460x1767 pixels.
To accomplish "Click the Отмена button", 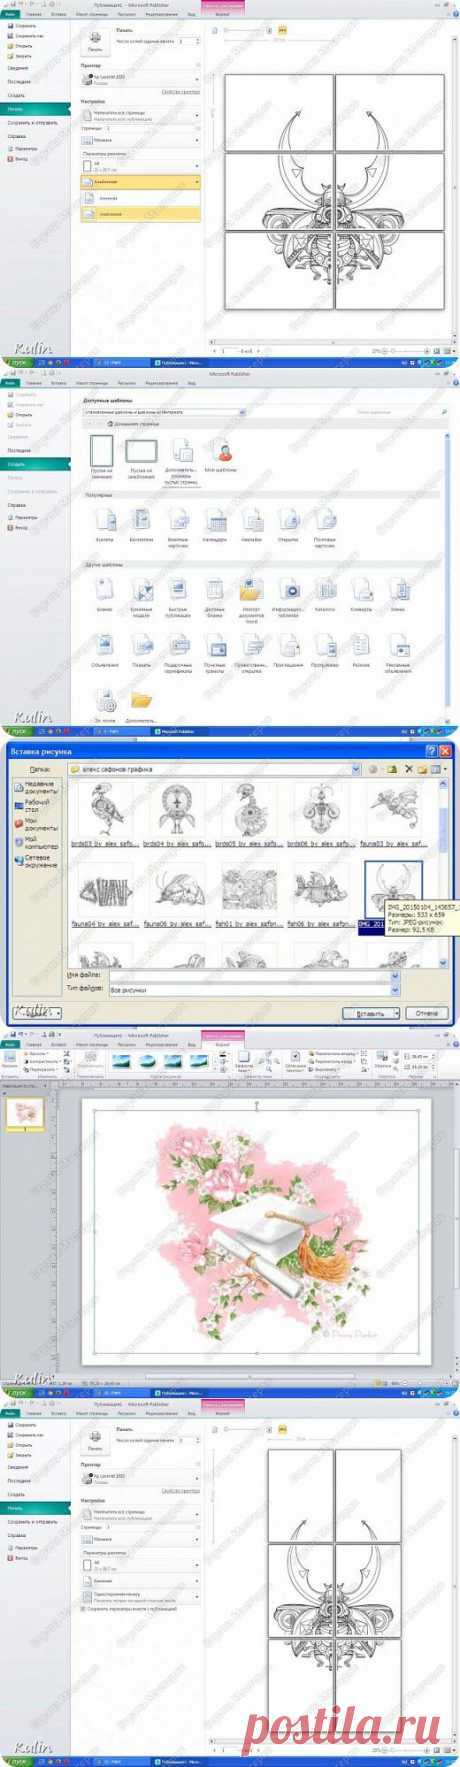I will [427, 1013].
